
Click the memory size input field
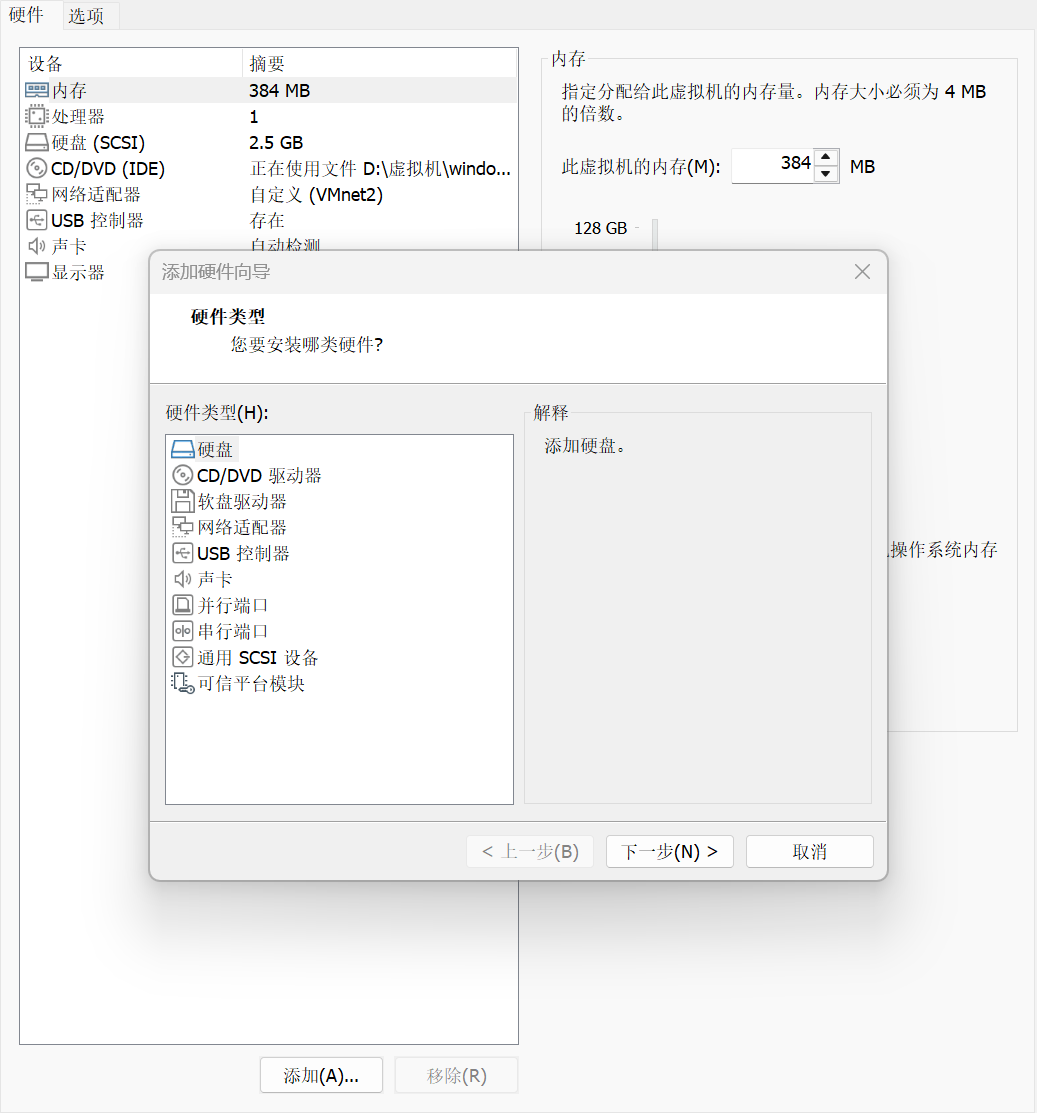click(772, 165)
